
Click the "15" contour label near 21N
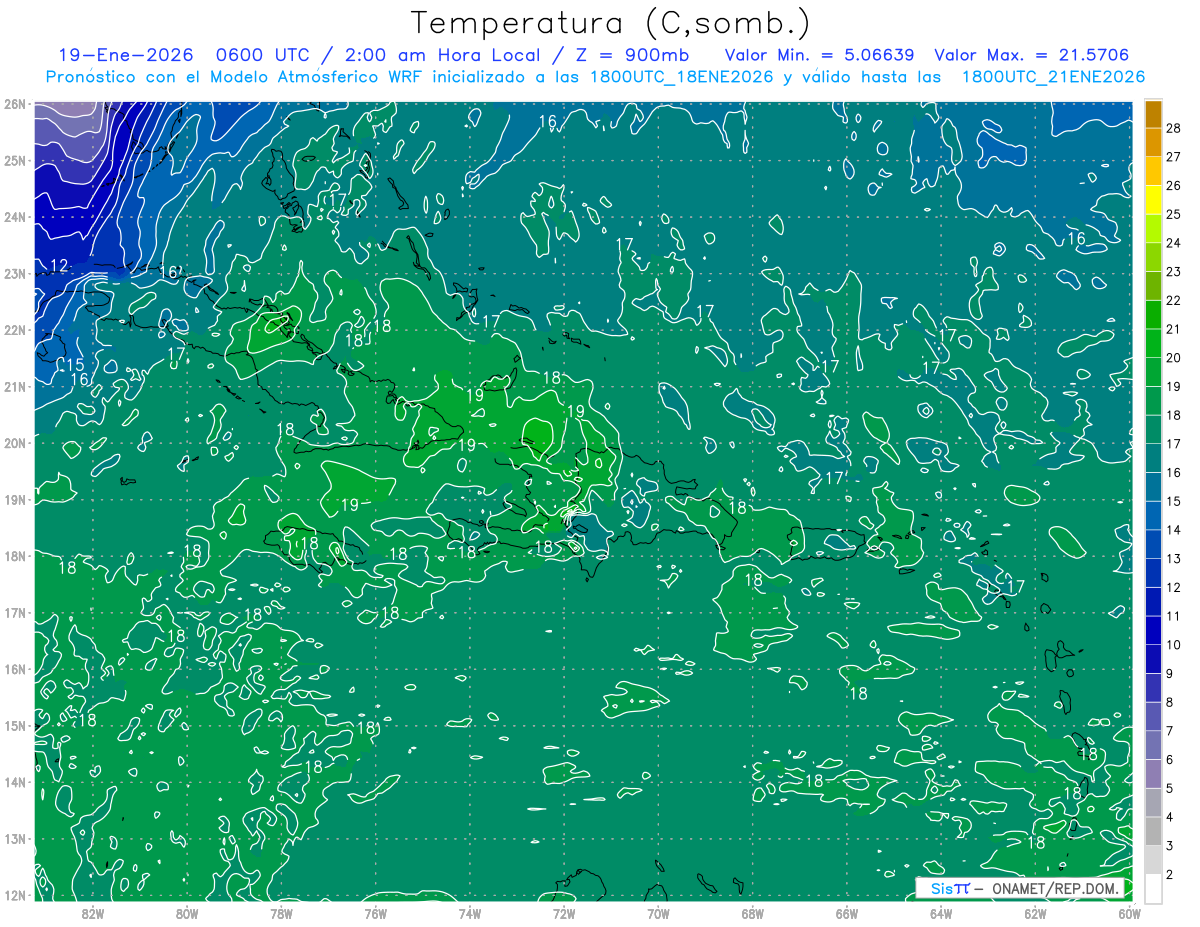75,365
